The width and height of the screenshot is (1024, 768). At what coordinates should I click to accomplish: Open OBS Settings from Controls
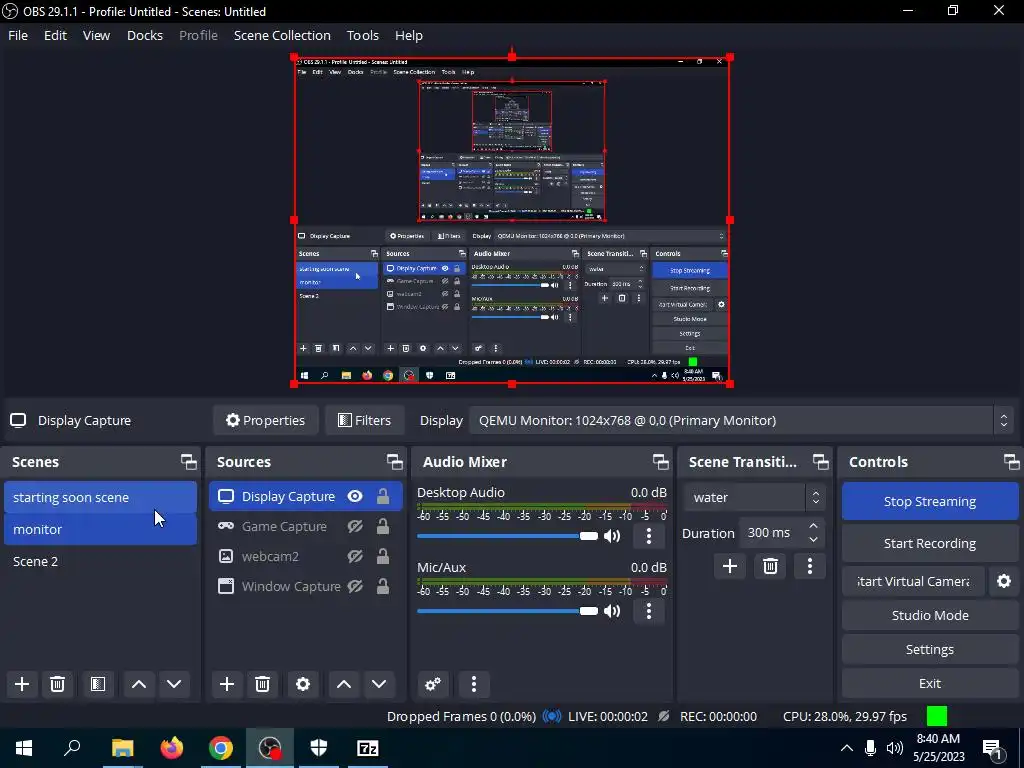tap(930, 649)
